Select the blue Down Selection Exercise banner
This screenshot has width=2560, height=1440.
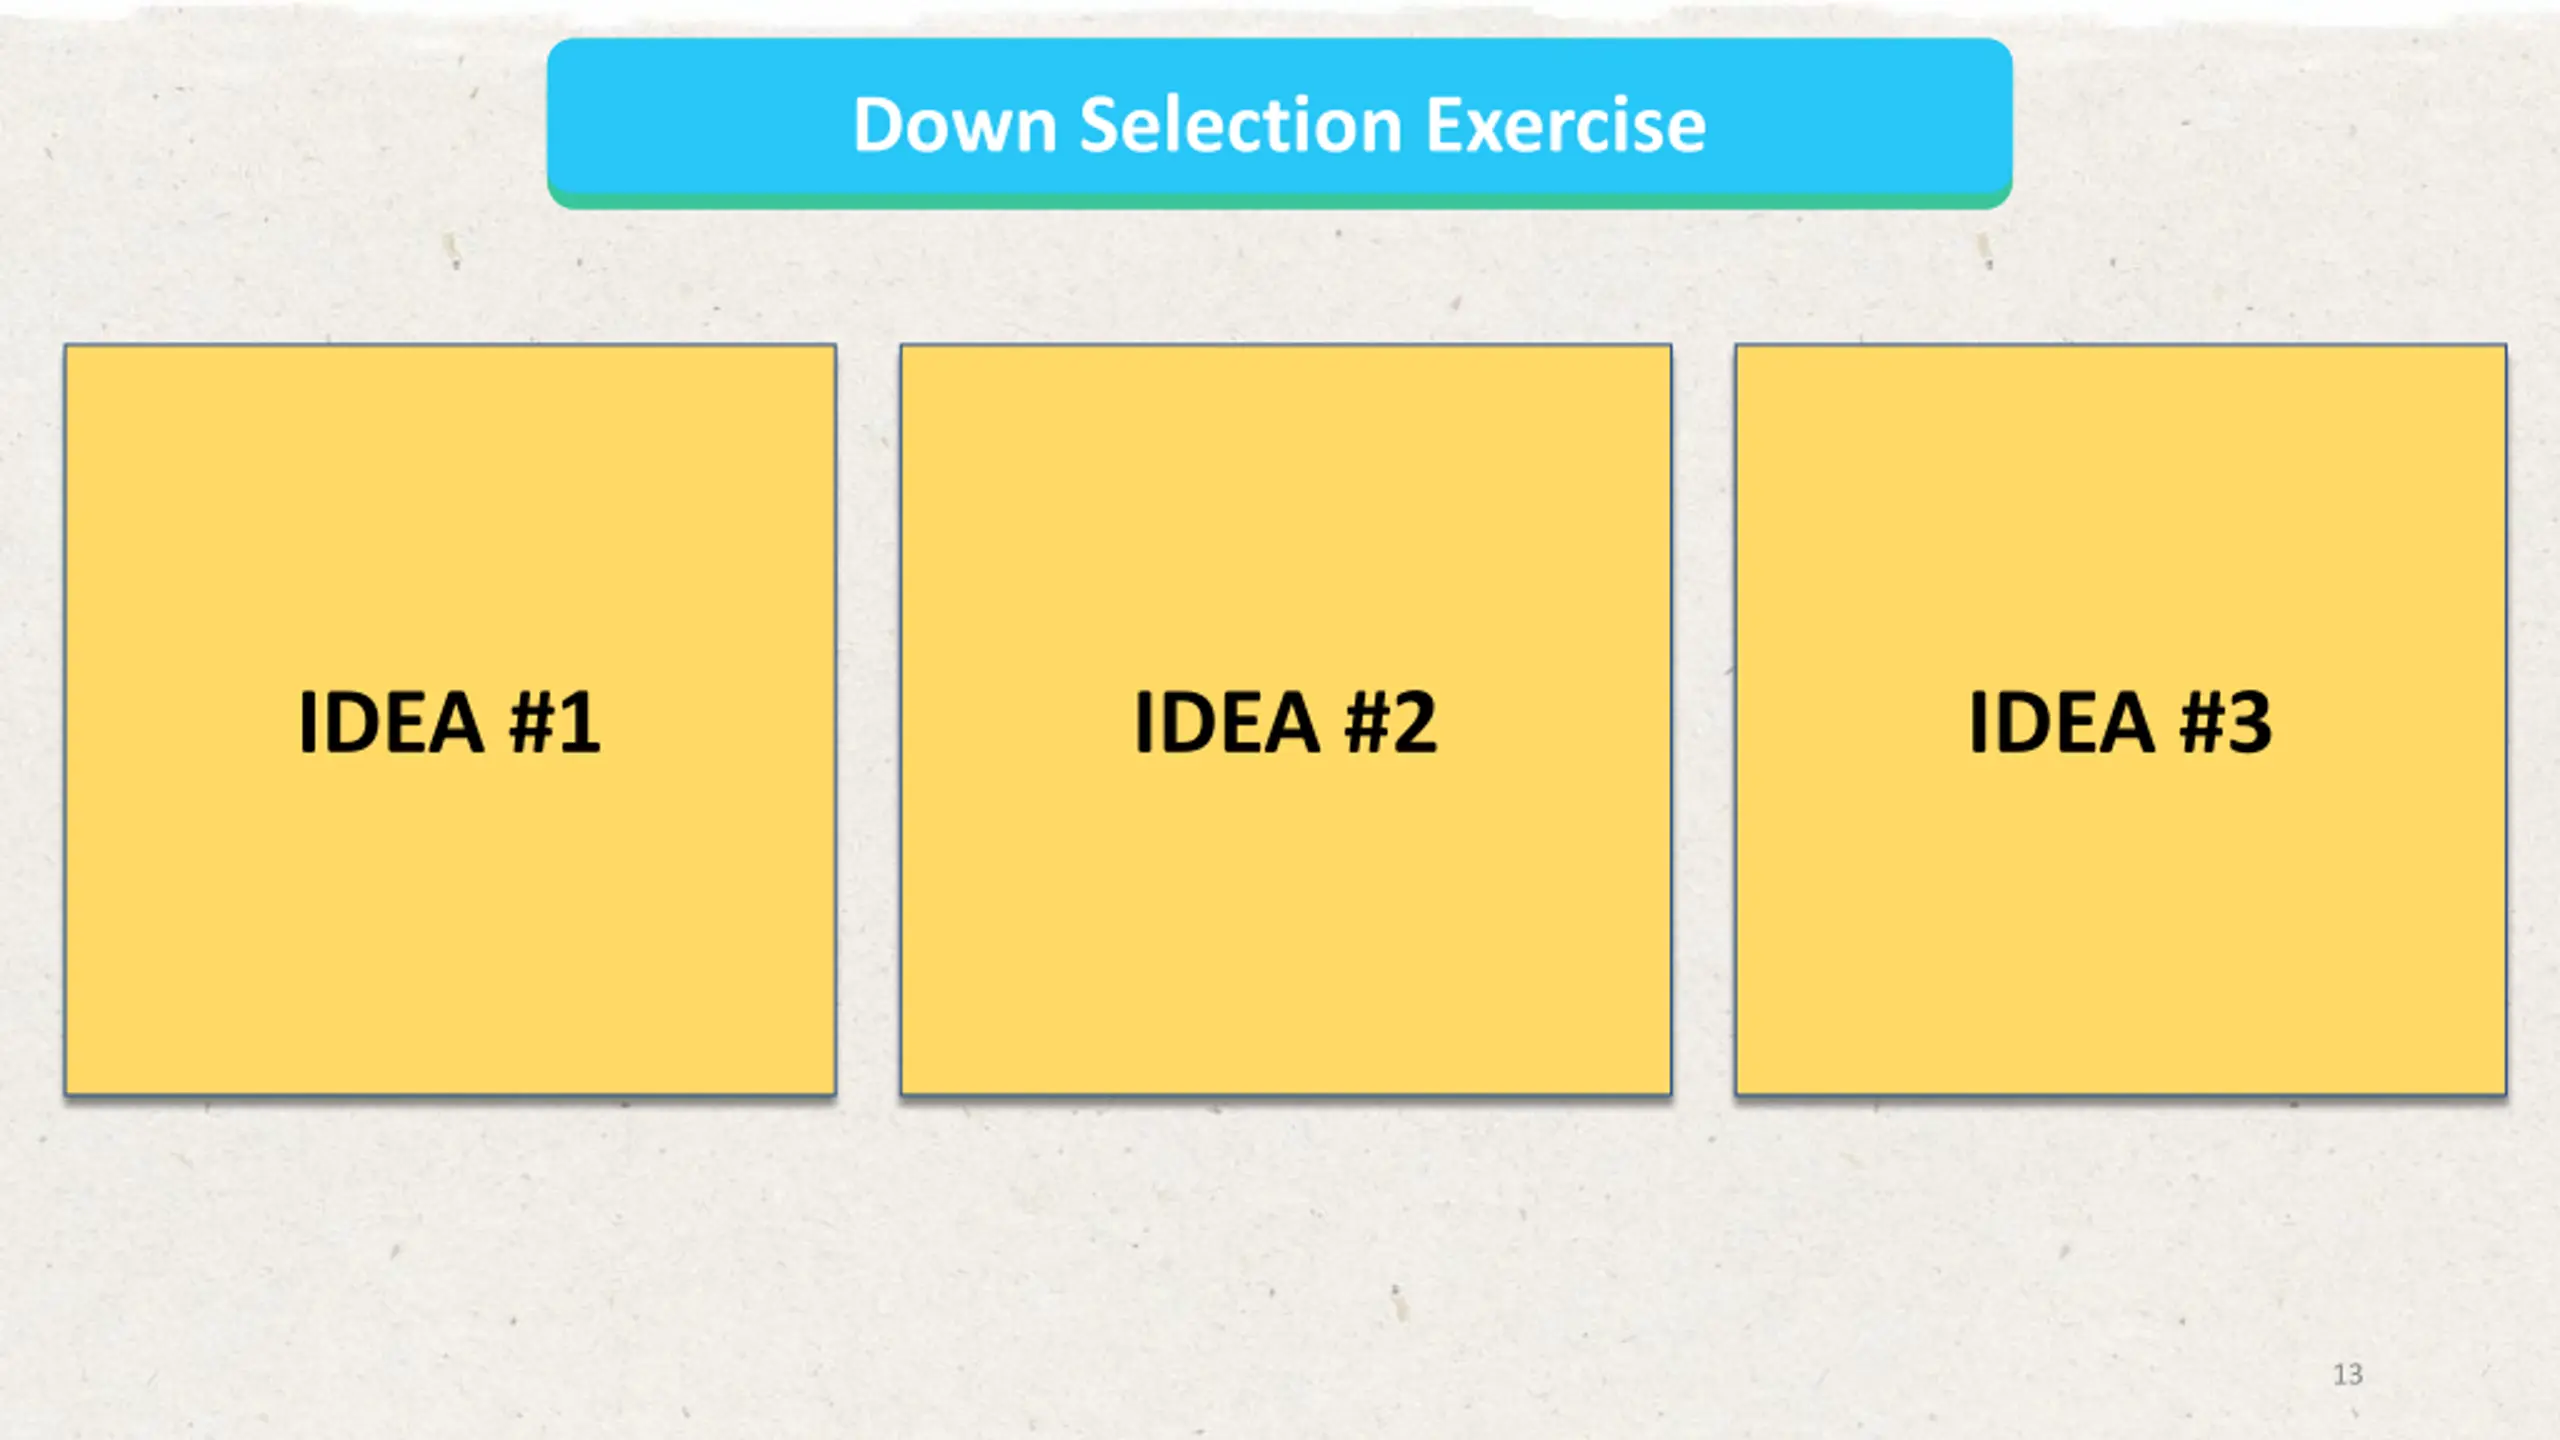pyautogui.click(x=1279, y=122)
